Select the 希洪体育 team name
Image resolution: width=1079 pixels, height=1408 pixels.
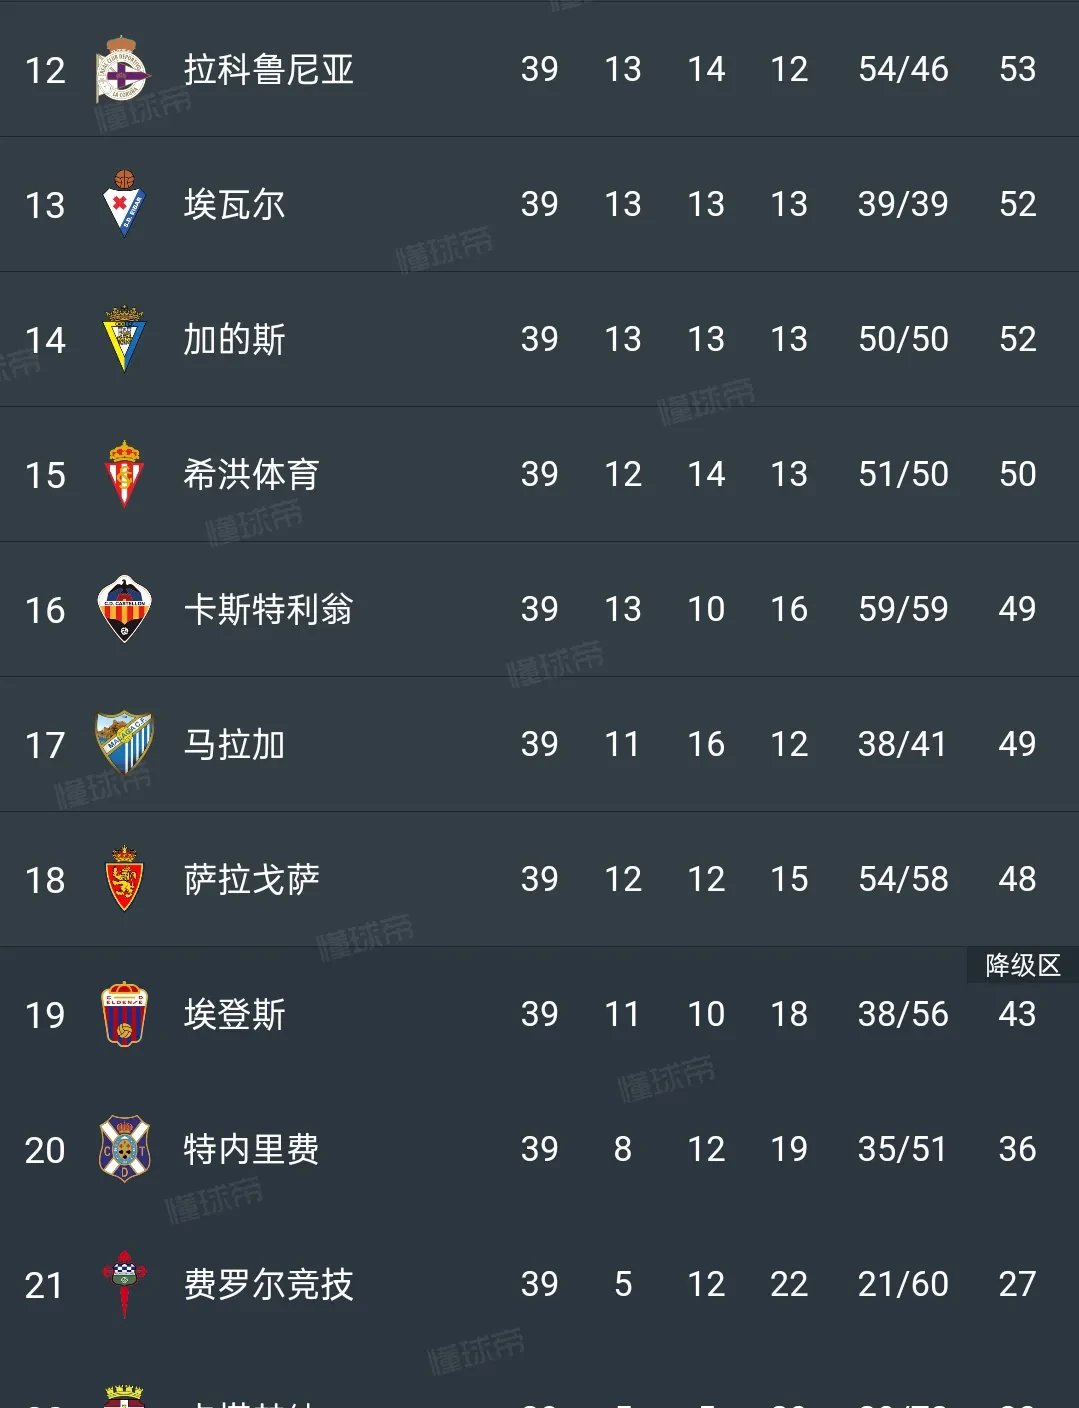click(251, 475)
